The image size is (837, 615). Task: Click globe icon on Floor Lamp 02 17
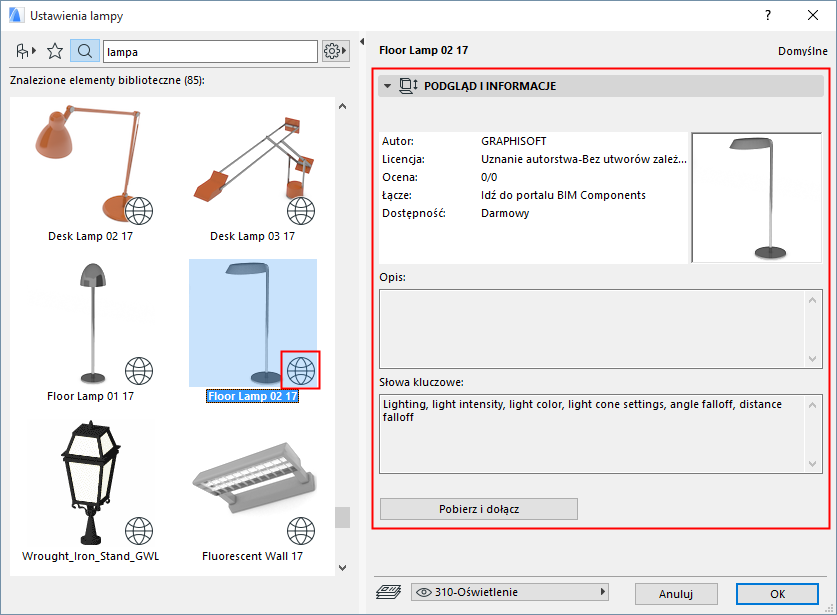301,370
